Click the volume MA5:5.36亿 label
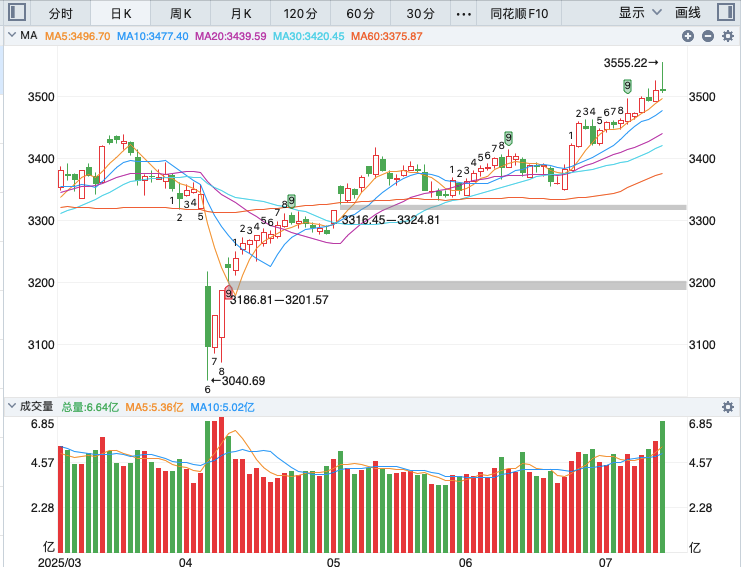The image size is (741, 567). pos(154,407)
